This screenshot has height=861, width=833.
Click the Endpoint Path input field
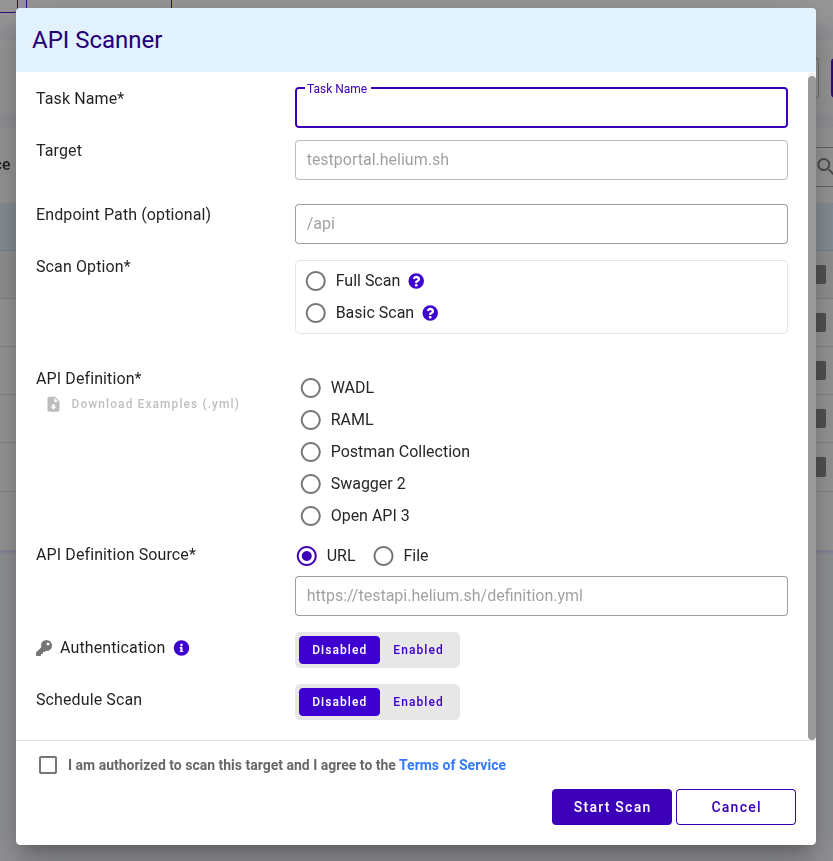[540, 223]
